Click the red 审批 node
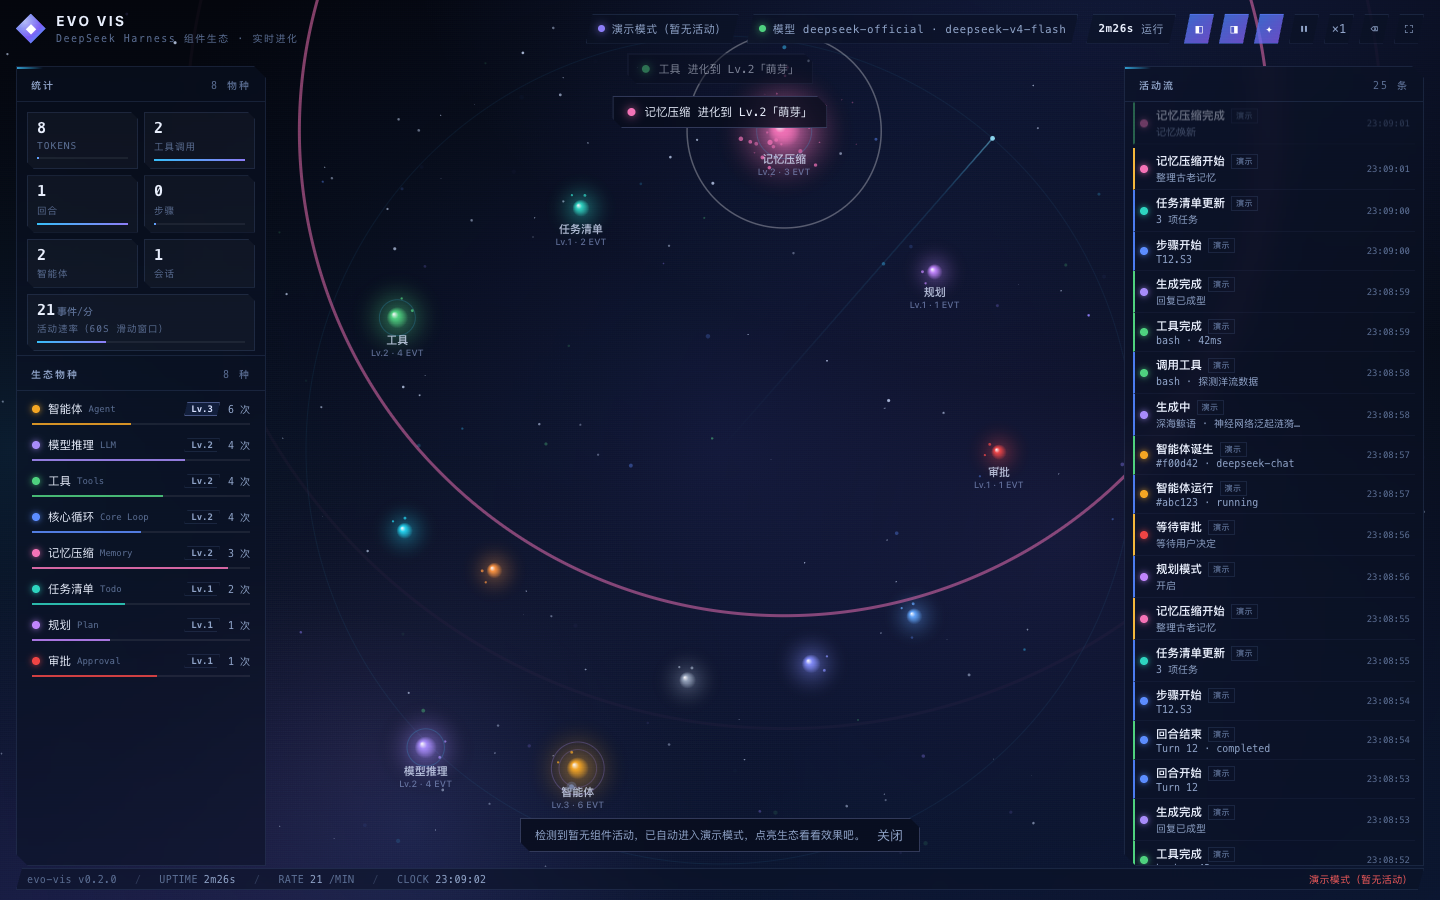This screenshot has width=1440, height=900. pyautogui.click(x=998, y=451)
